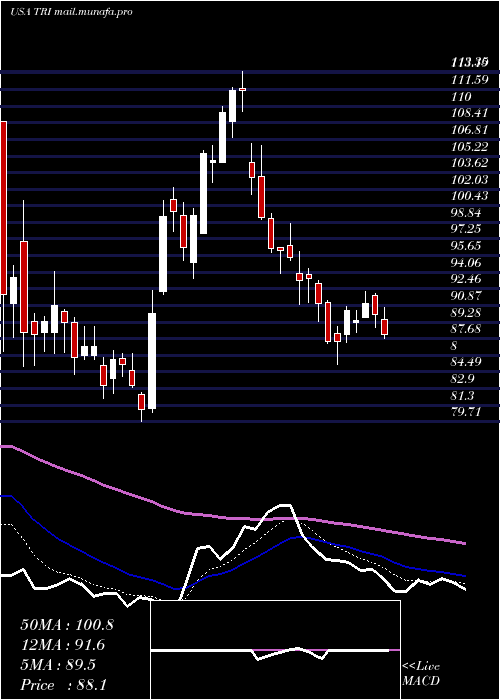Click the '<<Live MACD' label
The image size is (500, 700).
pos(421,674)
